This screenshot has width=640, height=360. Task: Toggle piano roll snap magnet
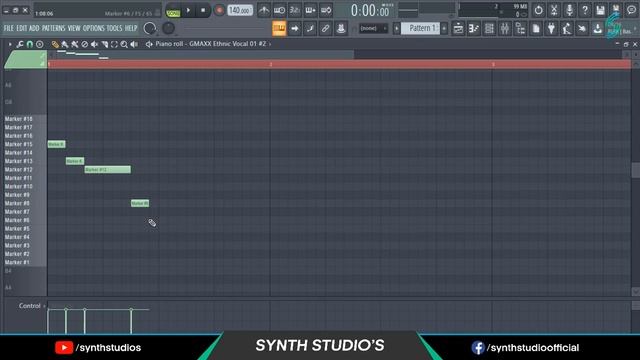coord(29,44)
